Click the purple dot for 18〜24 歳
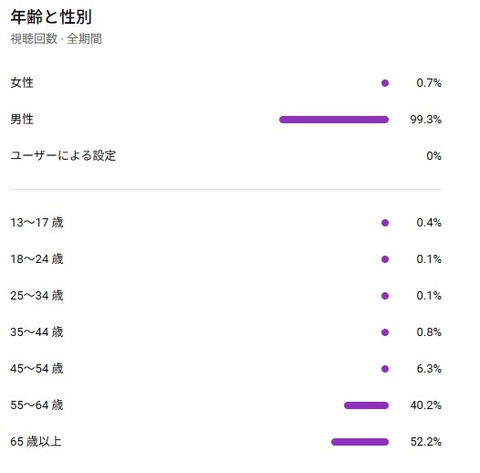480x473 pixels. click(x=385, y=259)
